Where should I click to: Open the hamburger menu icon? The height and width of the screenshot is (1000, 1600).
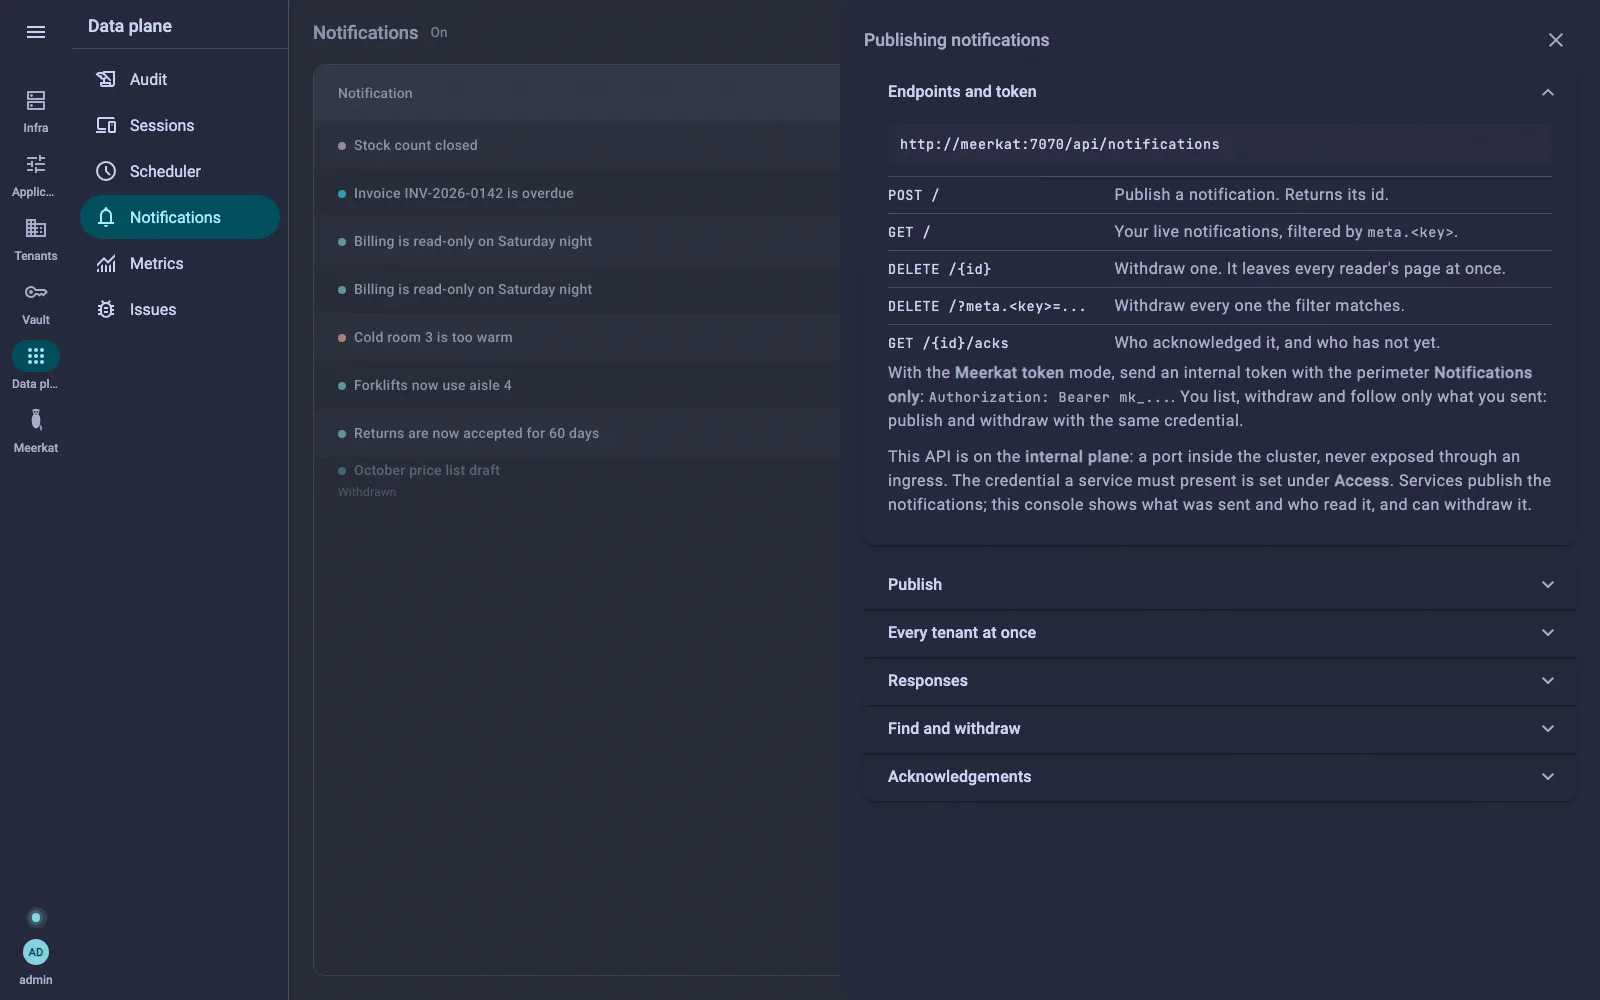point(36,32)
